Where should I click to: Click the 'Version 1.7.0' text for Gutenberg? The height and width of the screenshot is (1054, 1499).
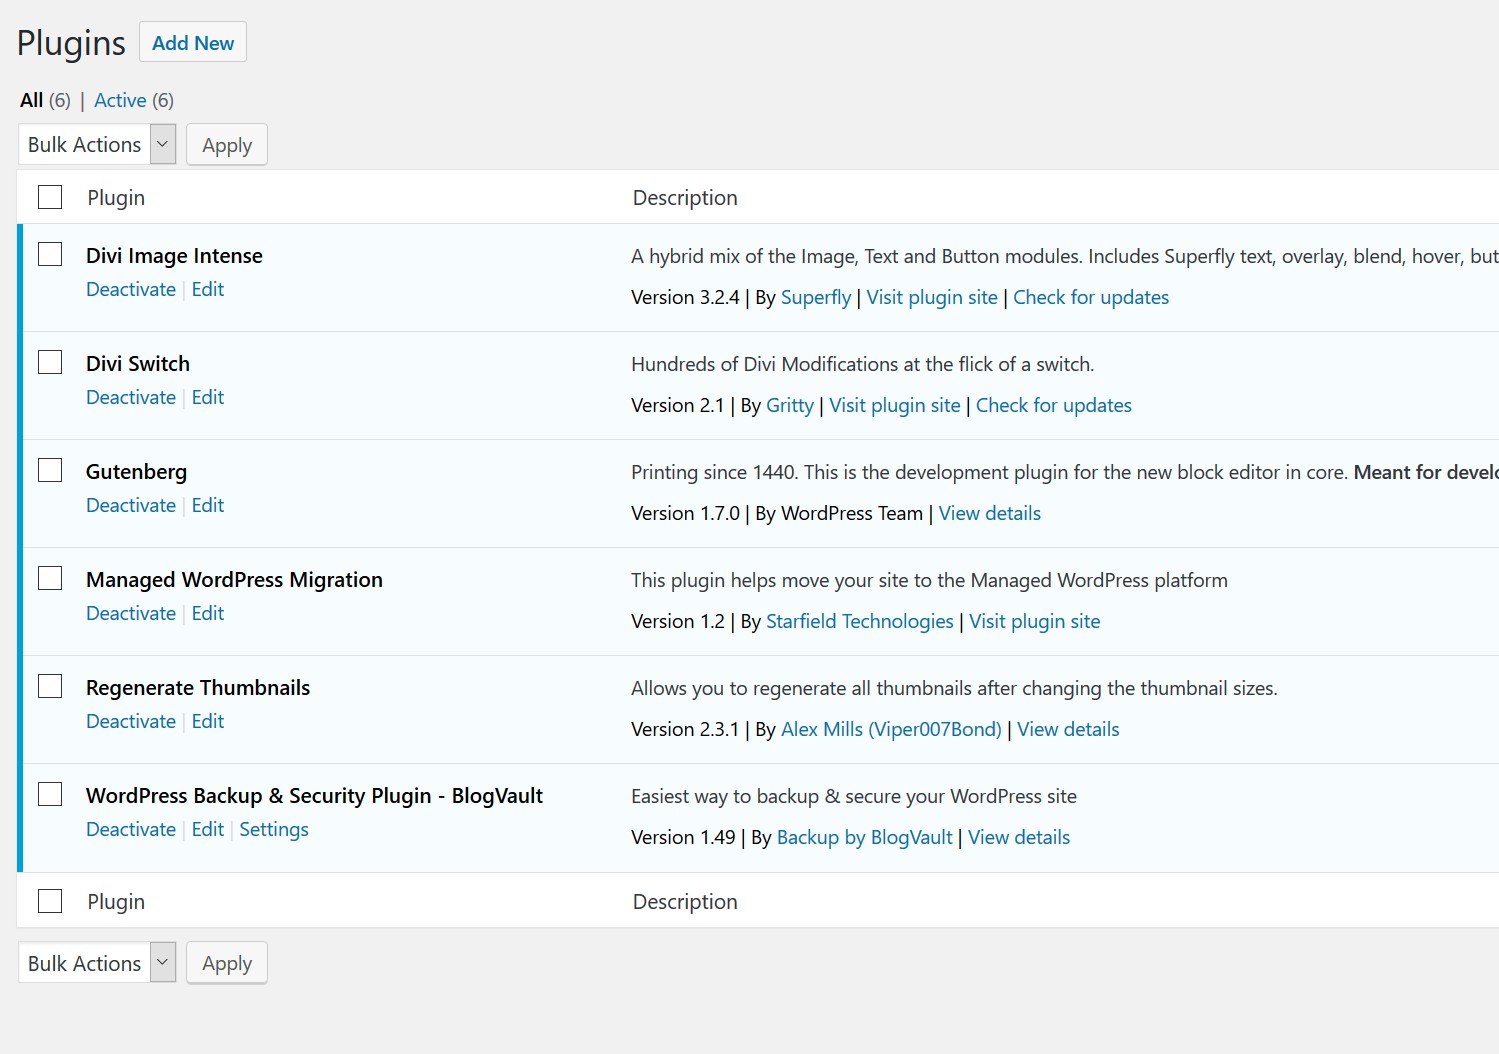pos(685,513)
